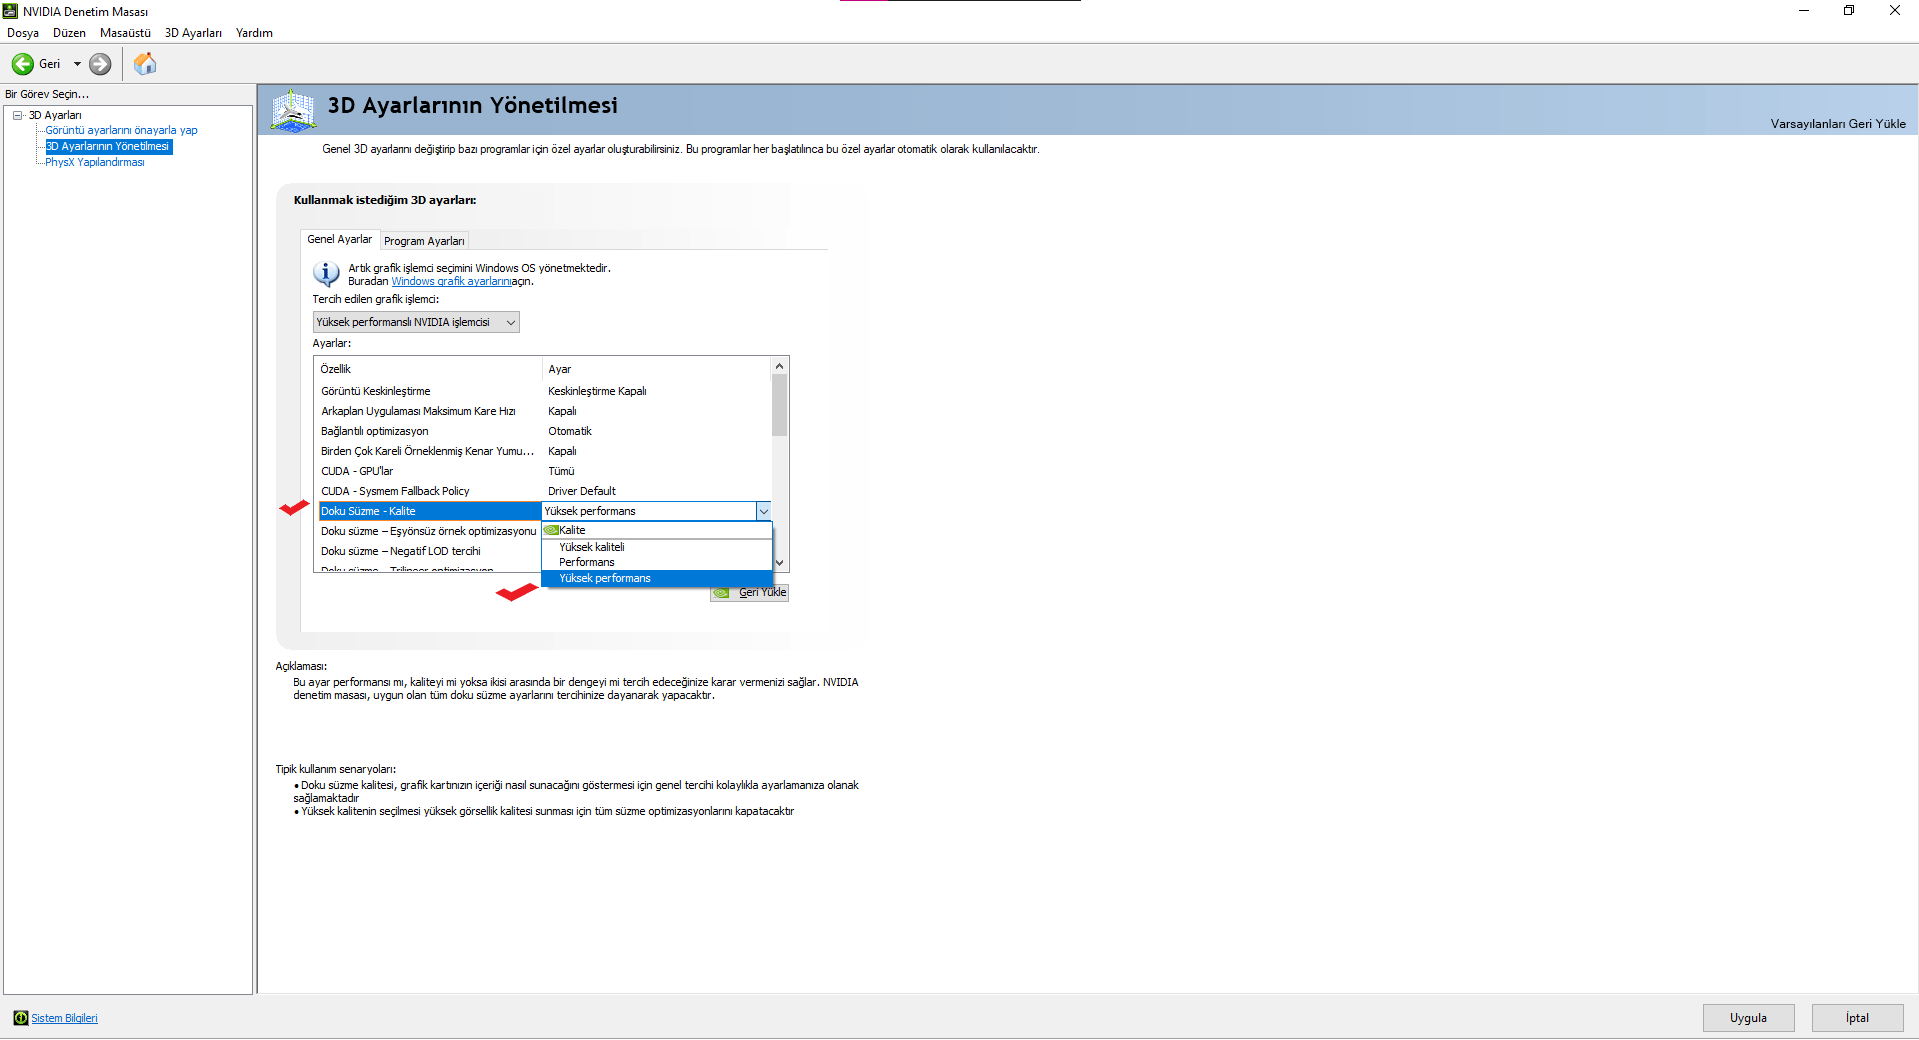
Task: Click the settings list scrollbar thumb
Action: 780,405
